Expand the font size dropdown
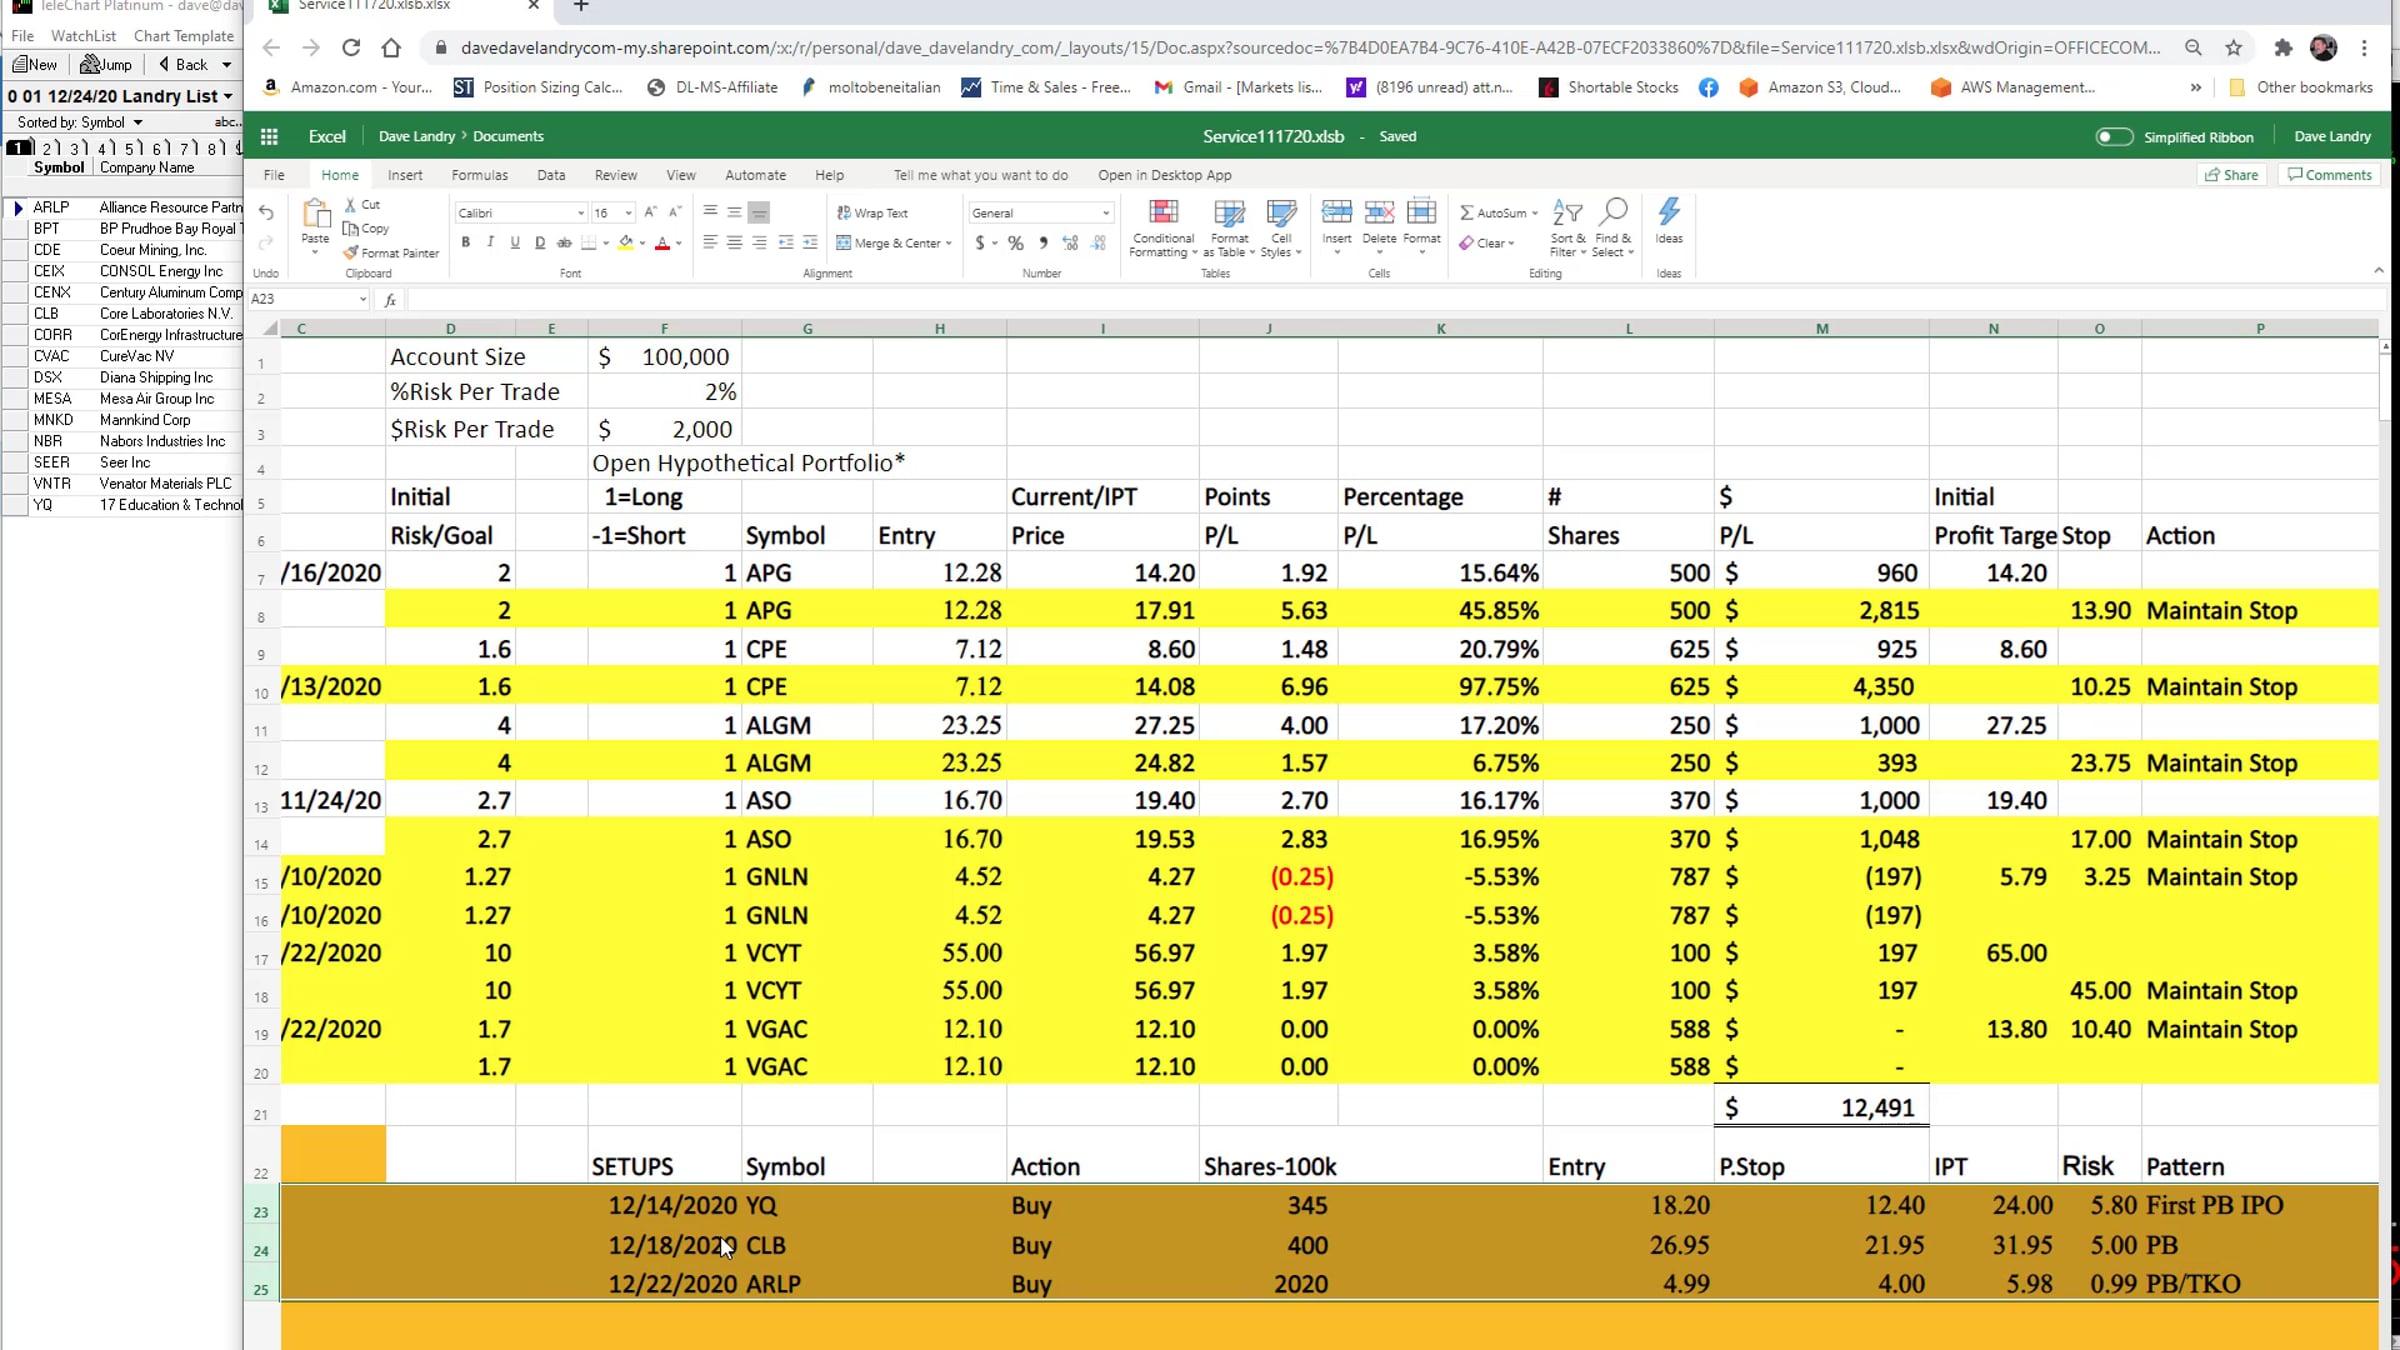Screen dimensions: 2400x1350 [628, 213]
